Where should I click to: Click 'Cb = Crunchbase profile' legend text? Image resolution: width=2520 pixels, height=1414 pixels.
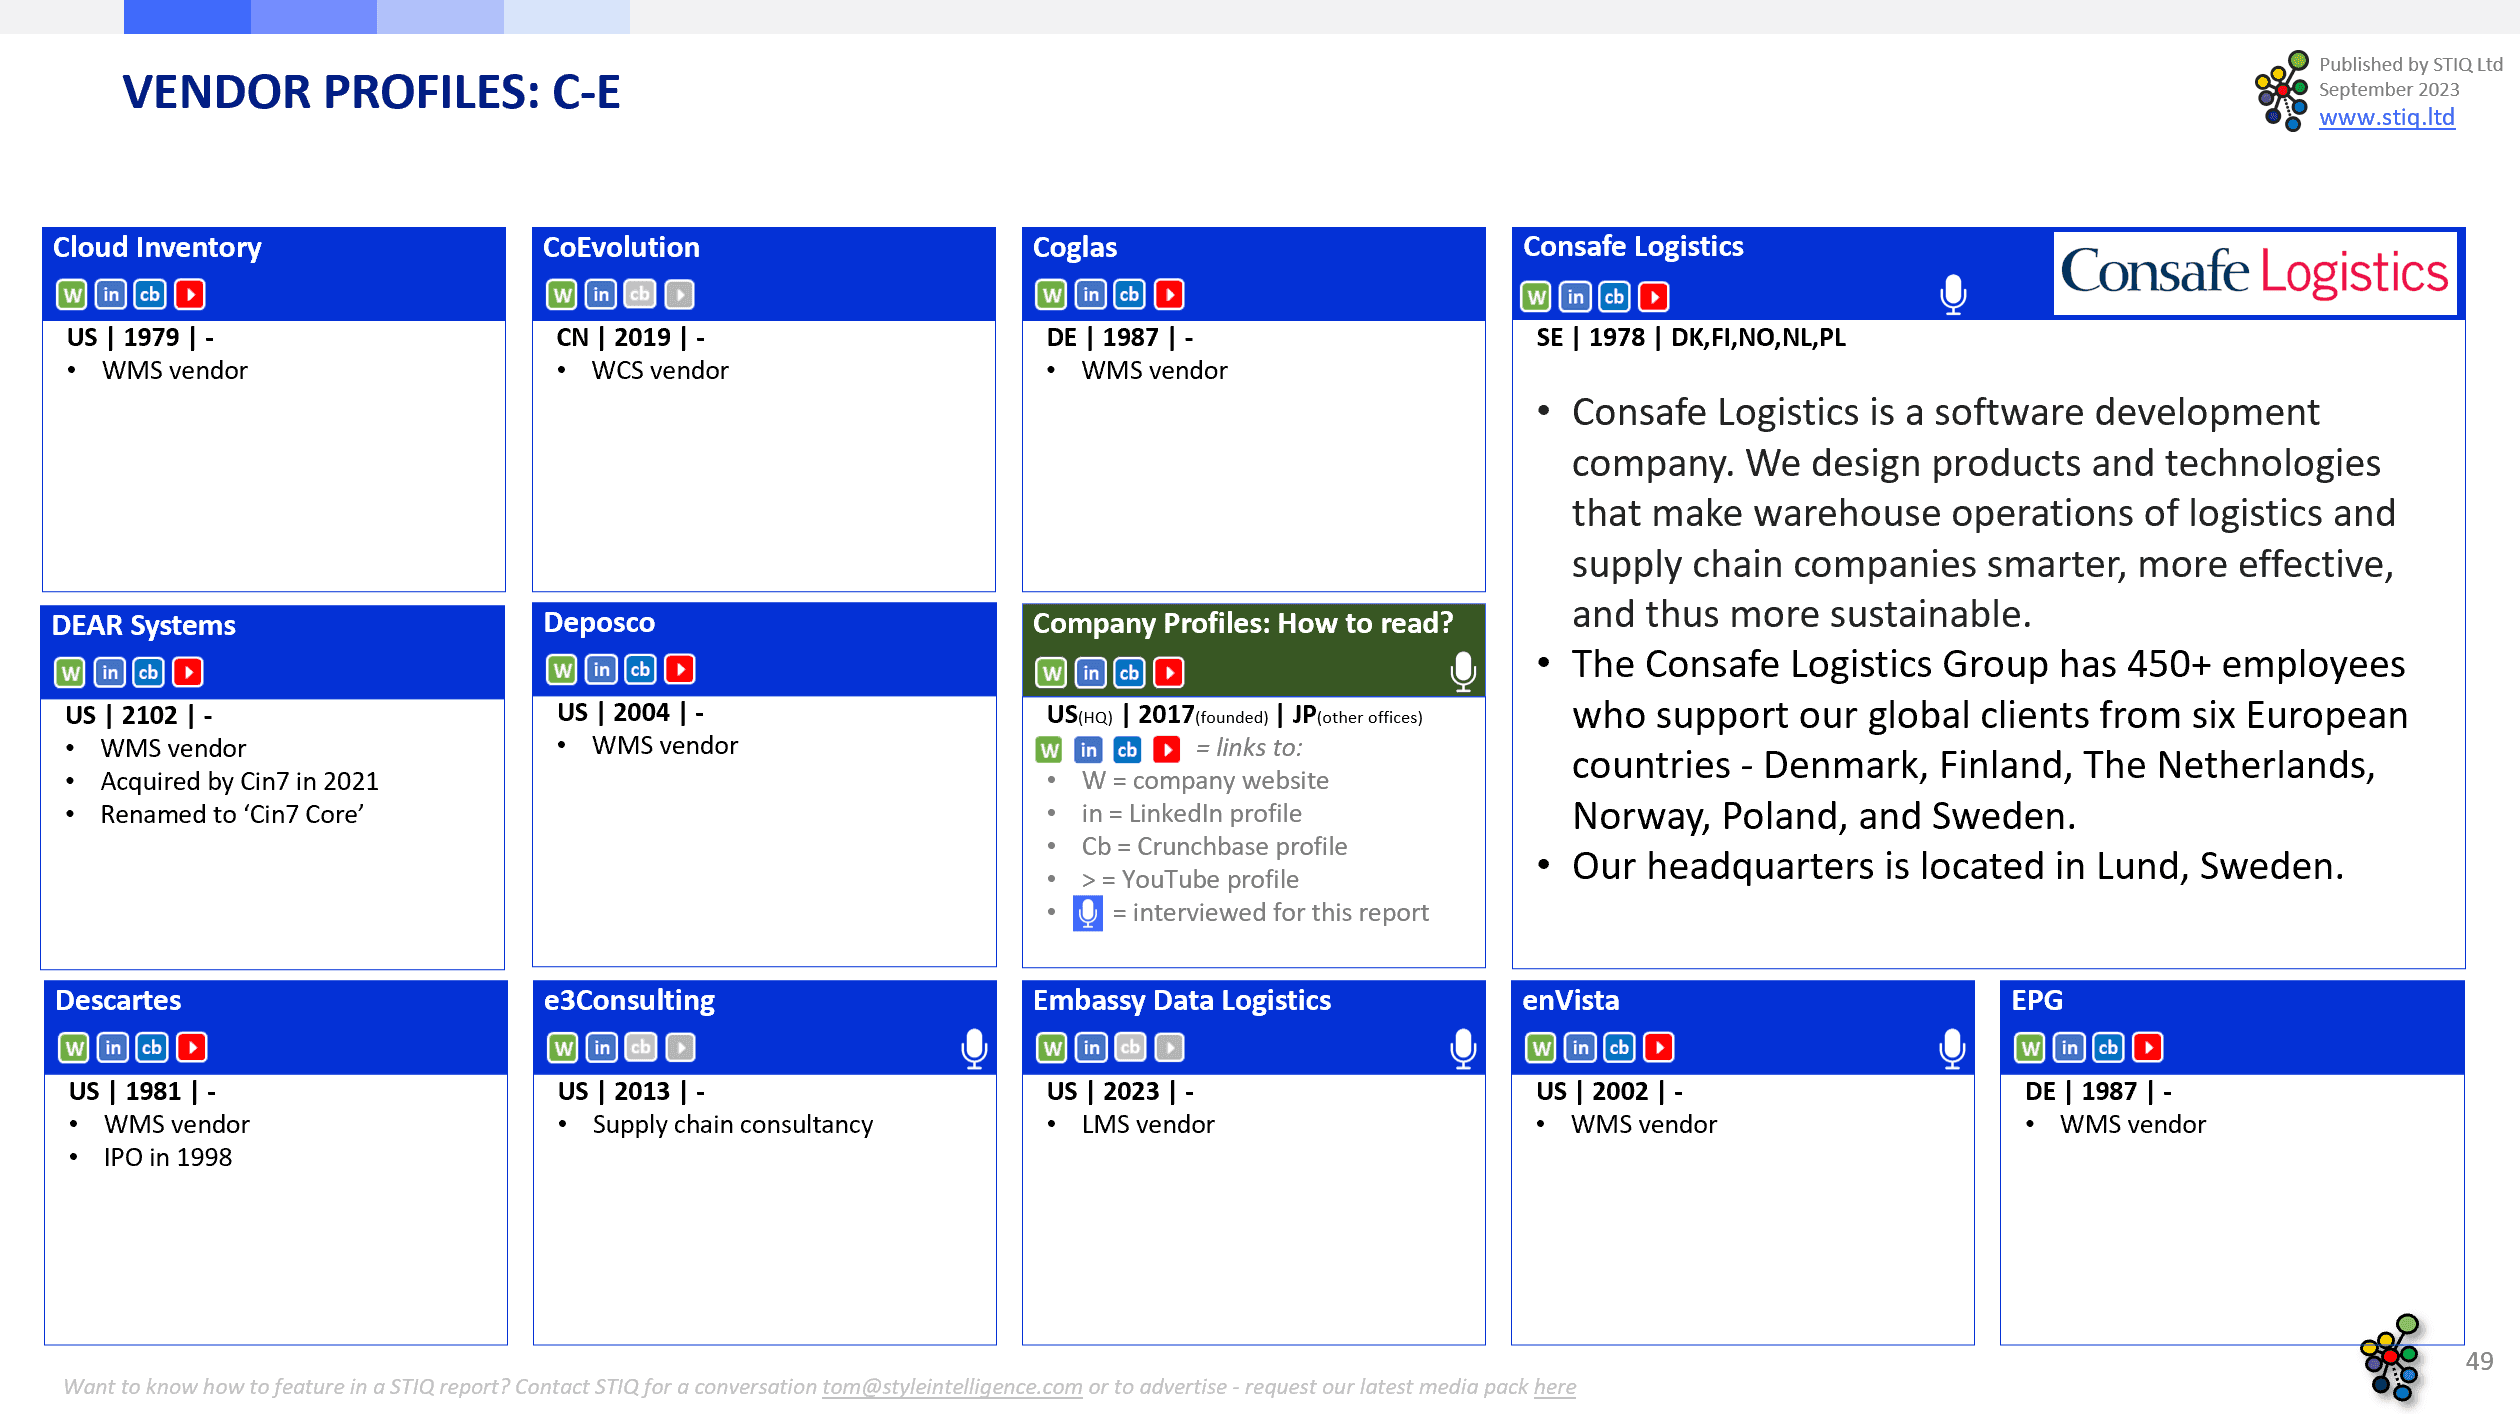[x=1214, y=846]
